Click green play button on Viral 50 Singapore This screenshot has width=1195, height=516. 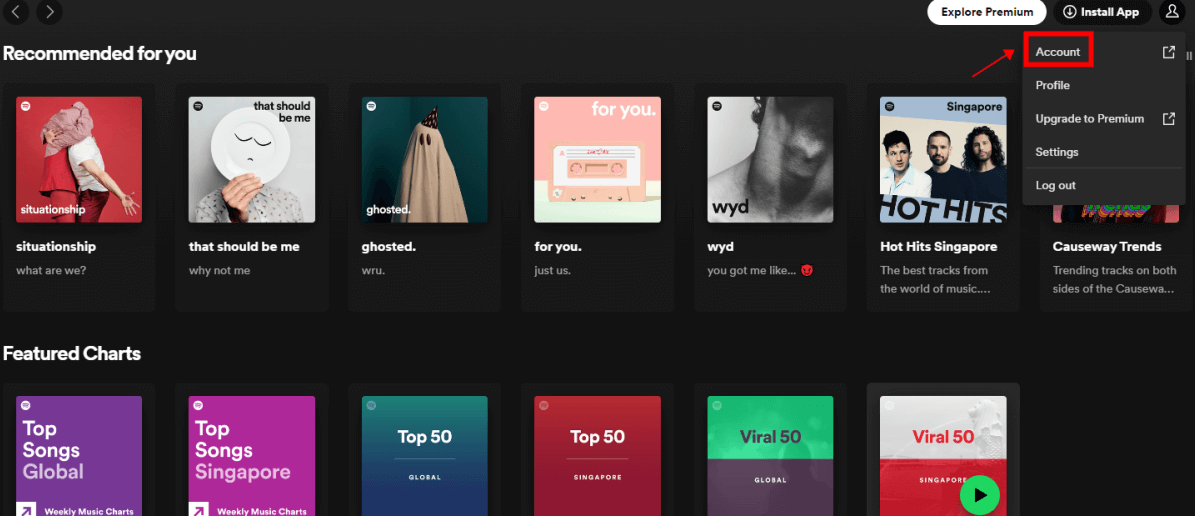(x=979, y=495)
